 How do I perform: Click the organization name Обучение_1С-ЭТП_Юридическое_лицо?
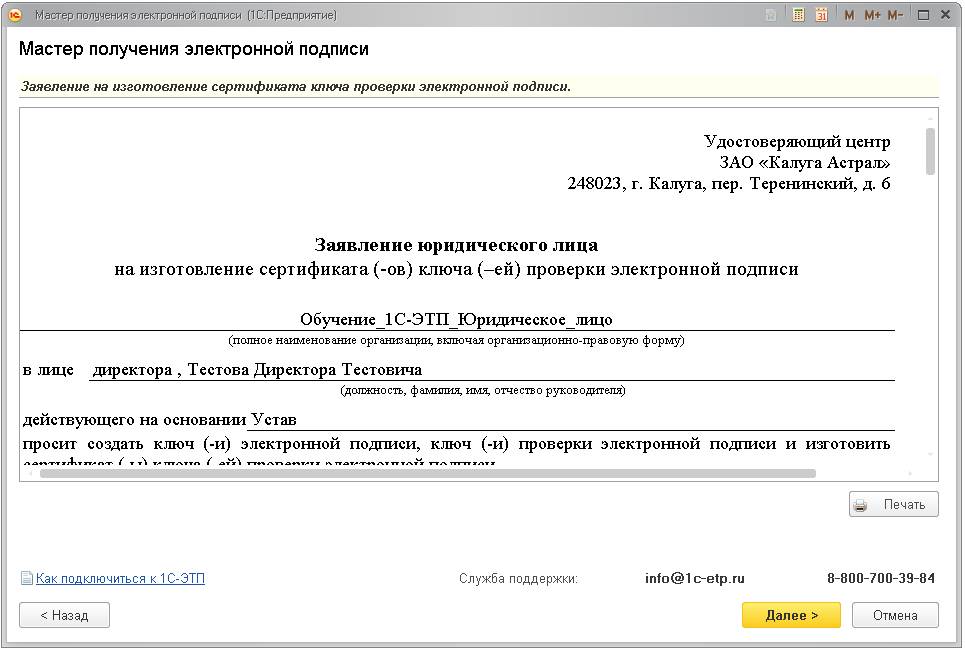point(456,320)
